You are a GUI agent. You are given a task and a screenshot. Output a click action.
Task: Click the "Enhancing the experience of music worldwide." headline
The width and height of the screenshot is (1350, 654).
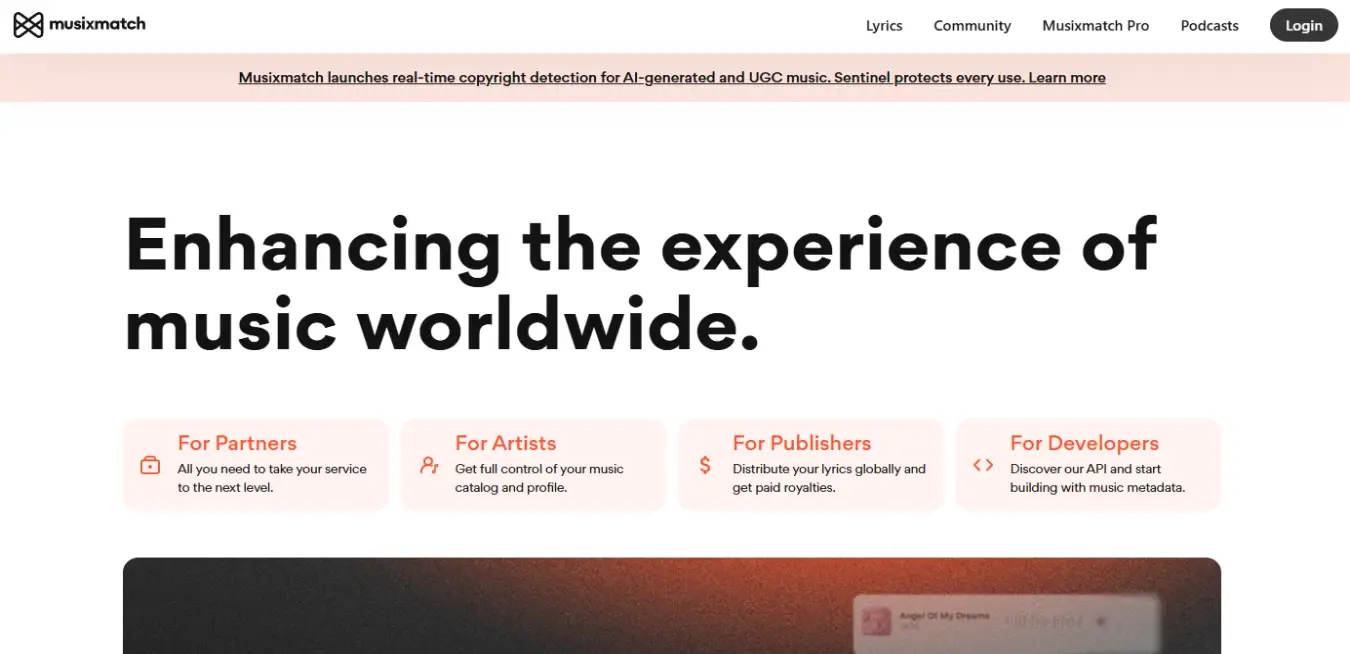(x=641, y=284)
